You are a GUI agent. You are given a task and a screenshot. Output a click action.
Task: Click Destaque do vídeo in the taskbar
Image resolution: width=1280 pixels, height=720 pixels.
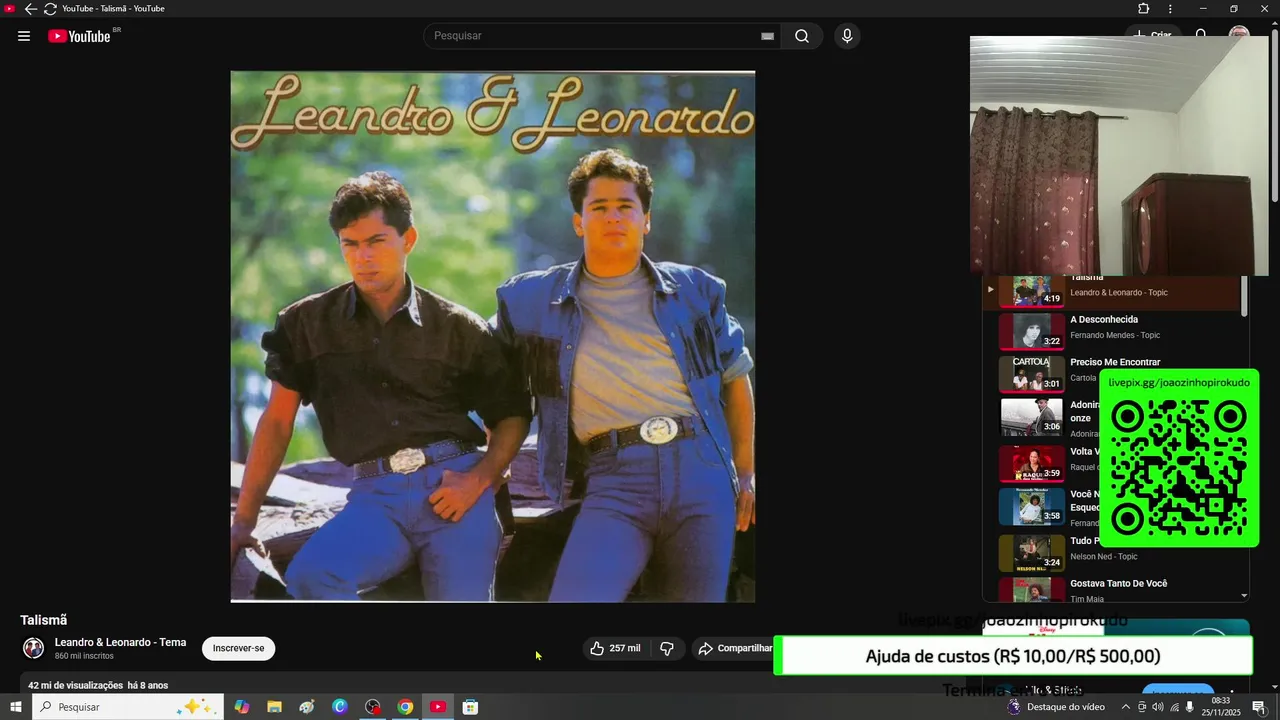point(1055,707)
